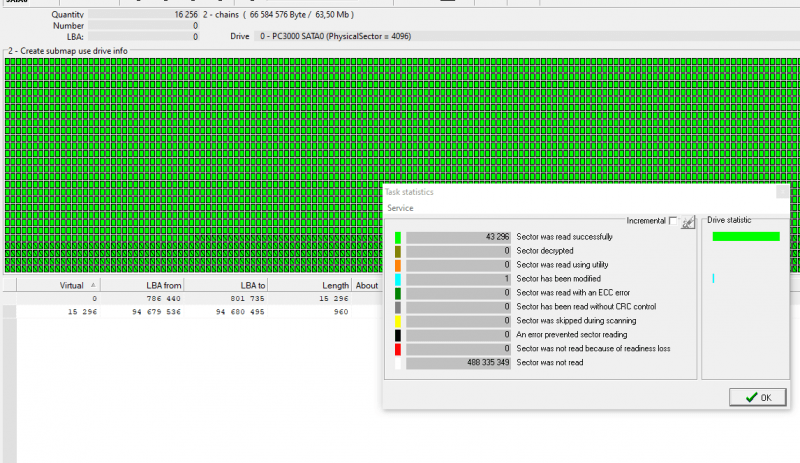Screen dimensions: 800x463
Task: Click the yellow skipped during scanning swatch
Action: [398, 321]
